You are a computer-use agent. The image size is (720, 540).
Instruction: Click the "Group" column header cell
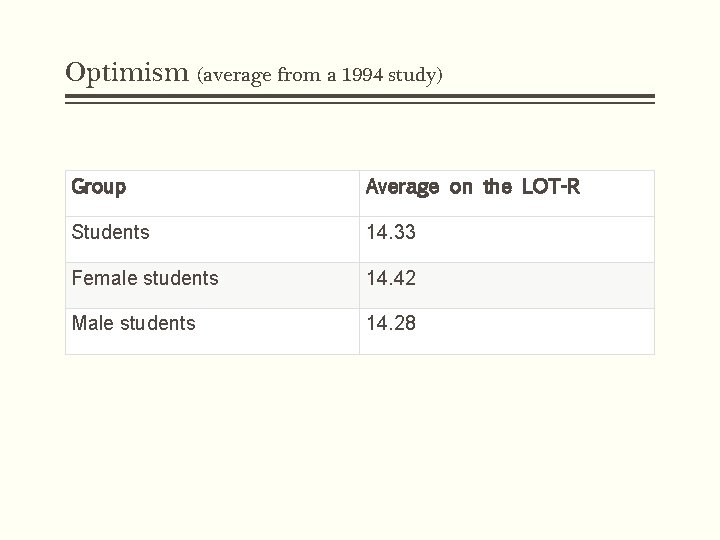(212, 193)
